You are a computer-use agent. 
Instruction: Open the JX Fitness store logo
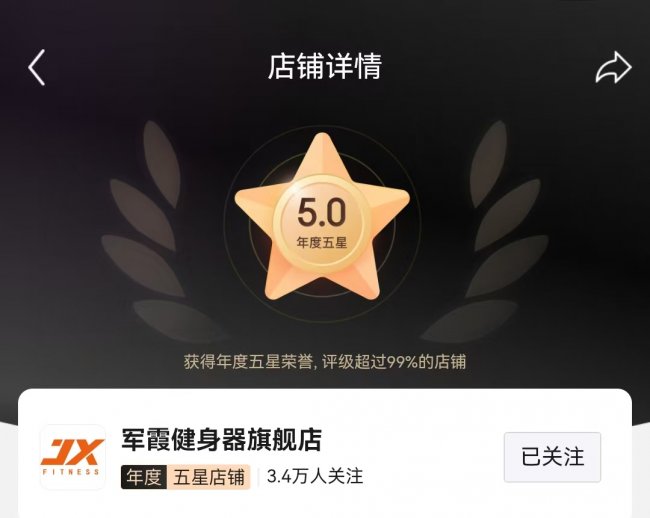pos(73,457)
